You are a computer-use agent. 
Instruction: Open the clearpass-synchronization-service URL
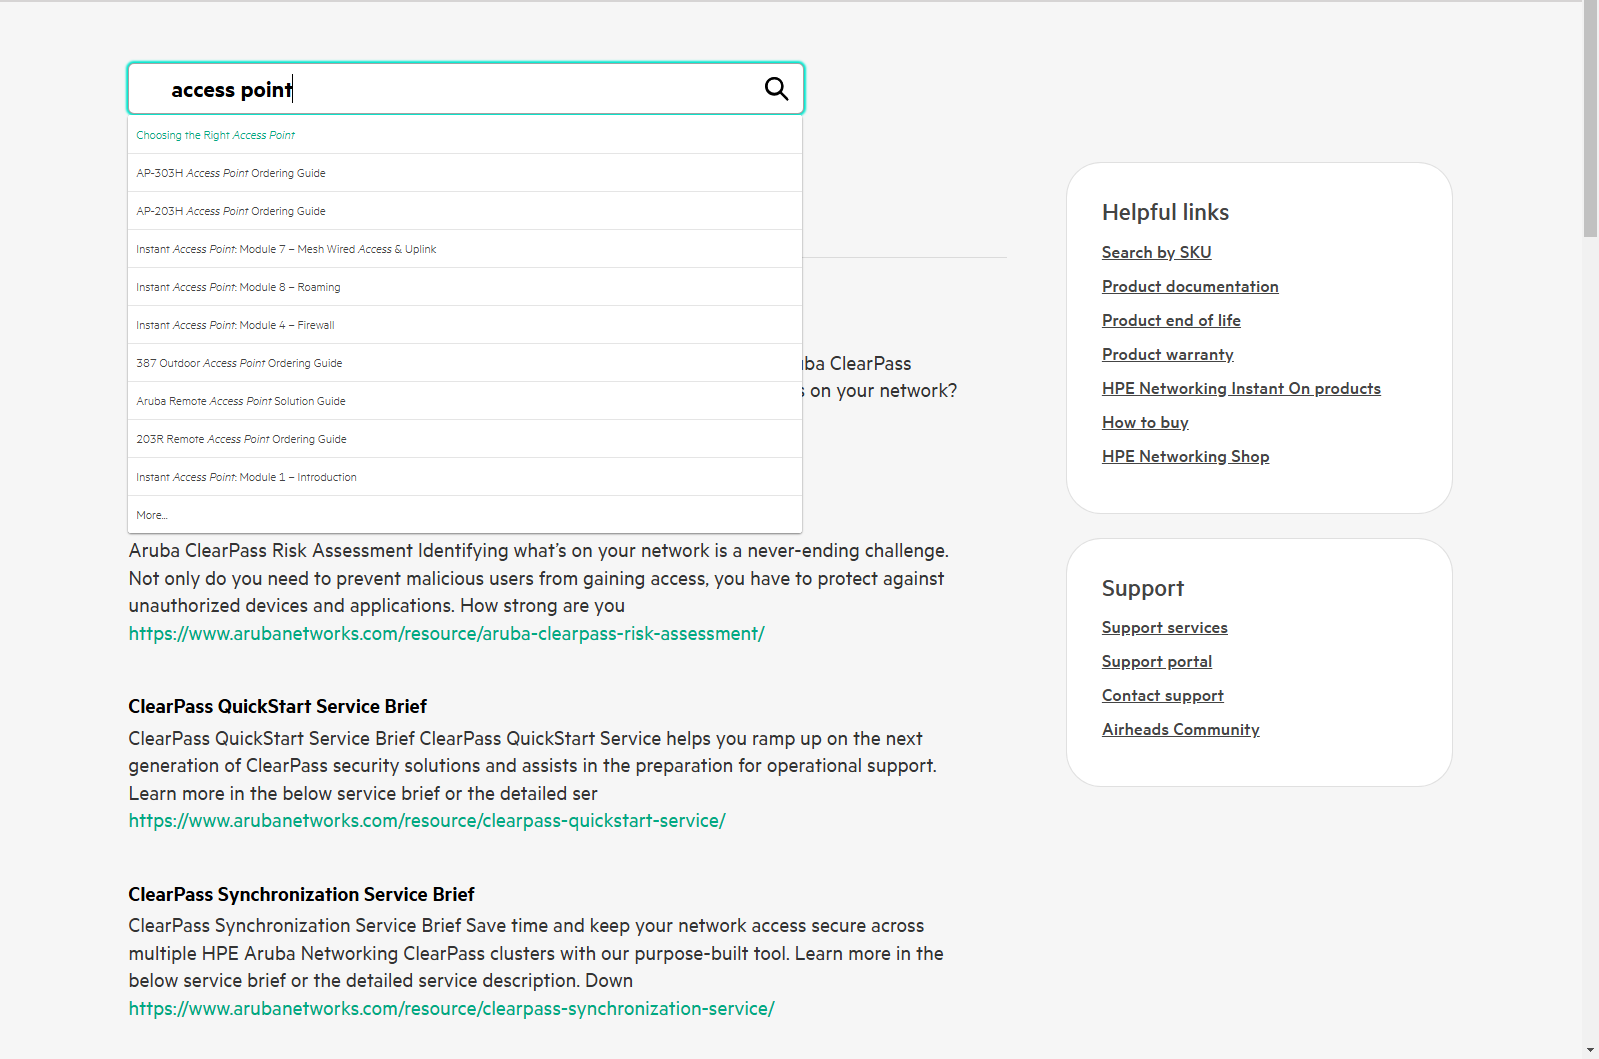tap(451, 1009)
